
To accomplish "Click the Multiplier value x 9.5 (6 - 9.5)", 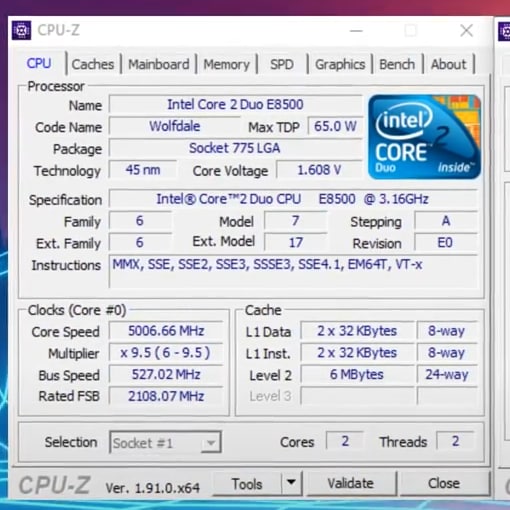I will (x=166, y=353).
